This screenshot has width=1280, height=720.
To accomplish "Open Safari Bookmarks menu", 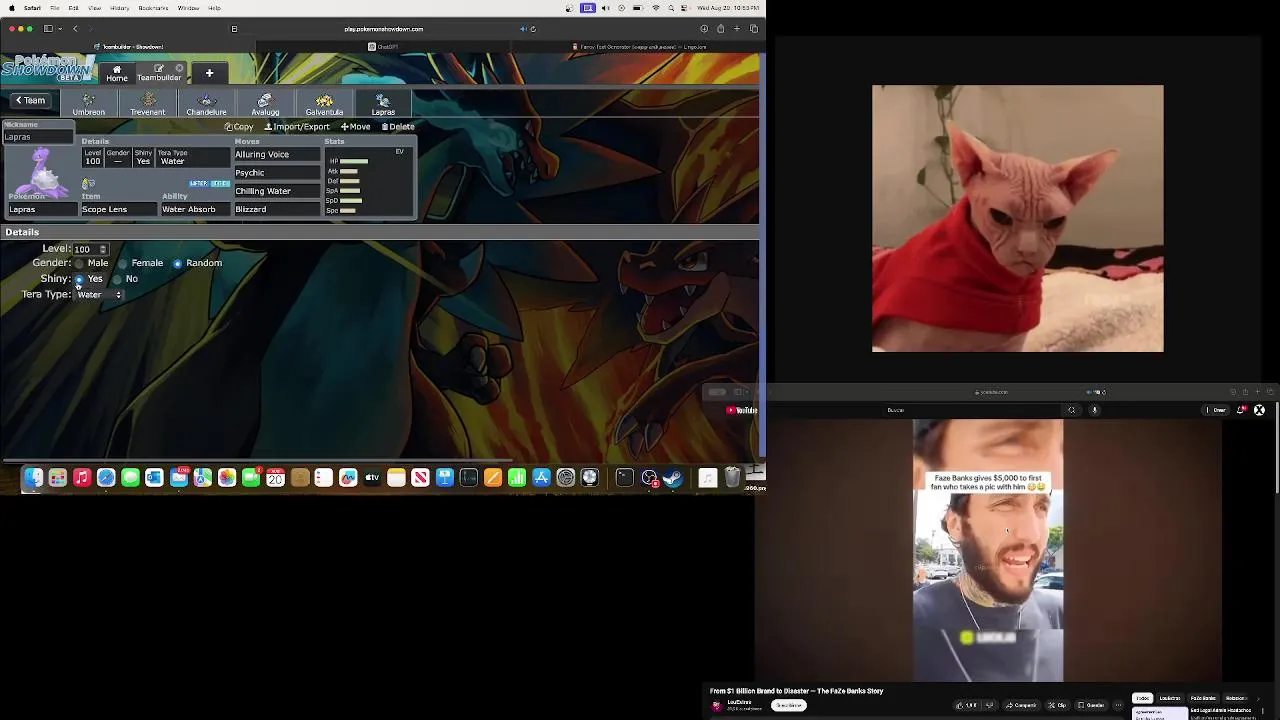I will coord(153,8).
